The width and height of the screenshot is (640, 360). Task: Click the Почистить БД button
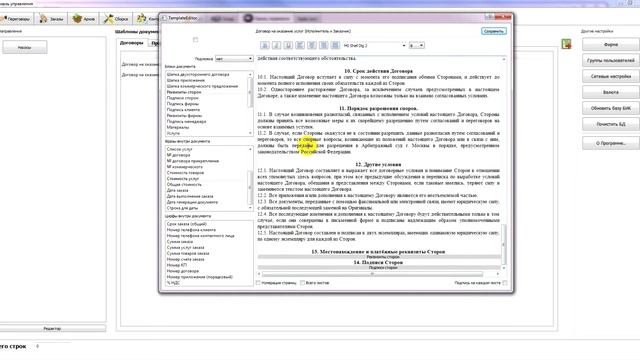tap(611, 124)
